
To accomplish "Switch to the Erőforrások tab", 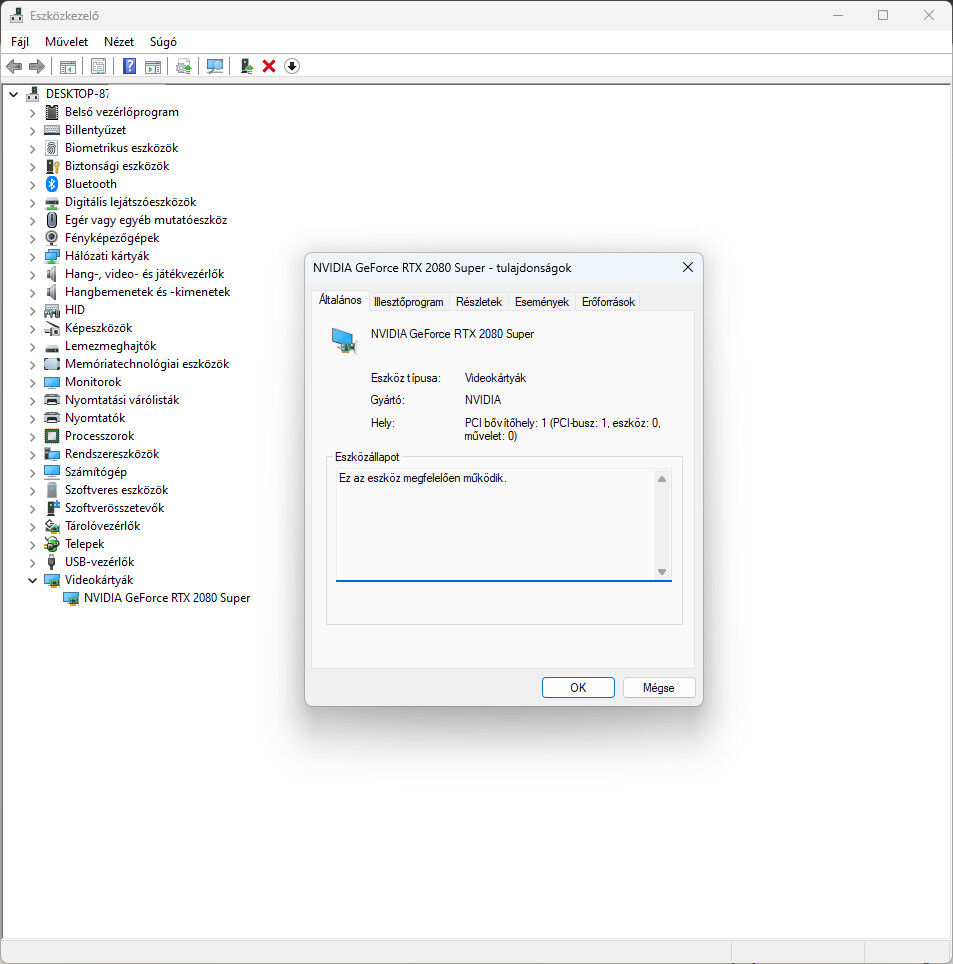I will point(608,302).
